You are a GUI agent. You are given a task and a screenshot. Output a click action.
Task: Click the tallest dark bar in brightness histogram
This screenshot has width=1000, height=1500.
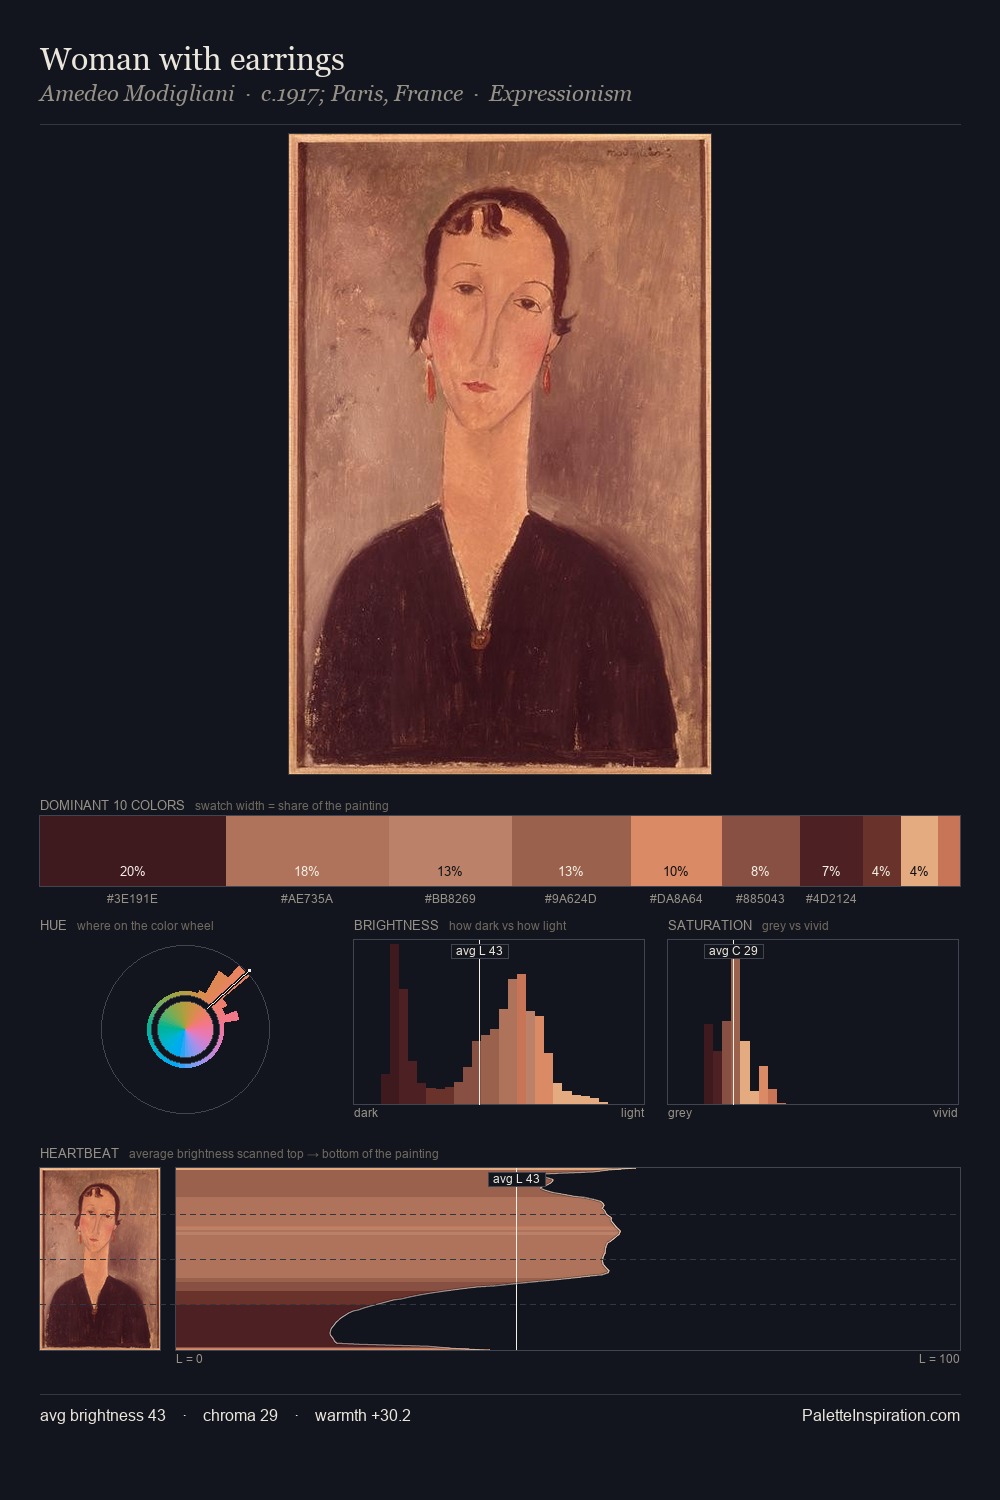(395, 1024)
